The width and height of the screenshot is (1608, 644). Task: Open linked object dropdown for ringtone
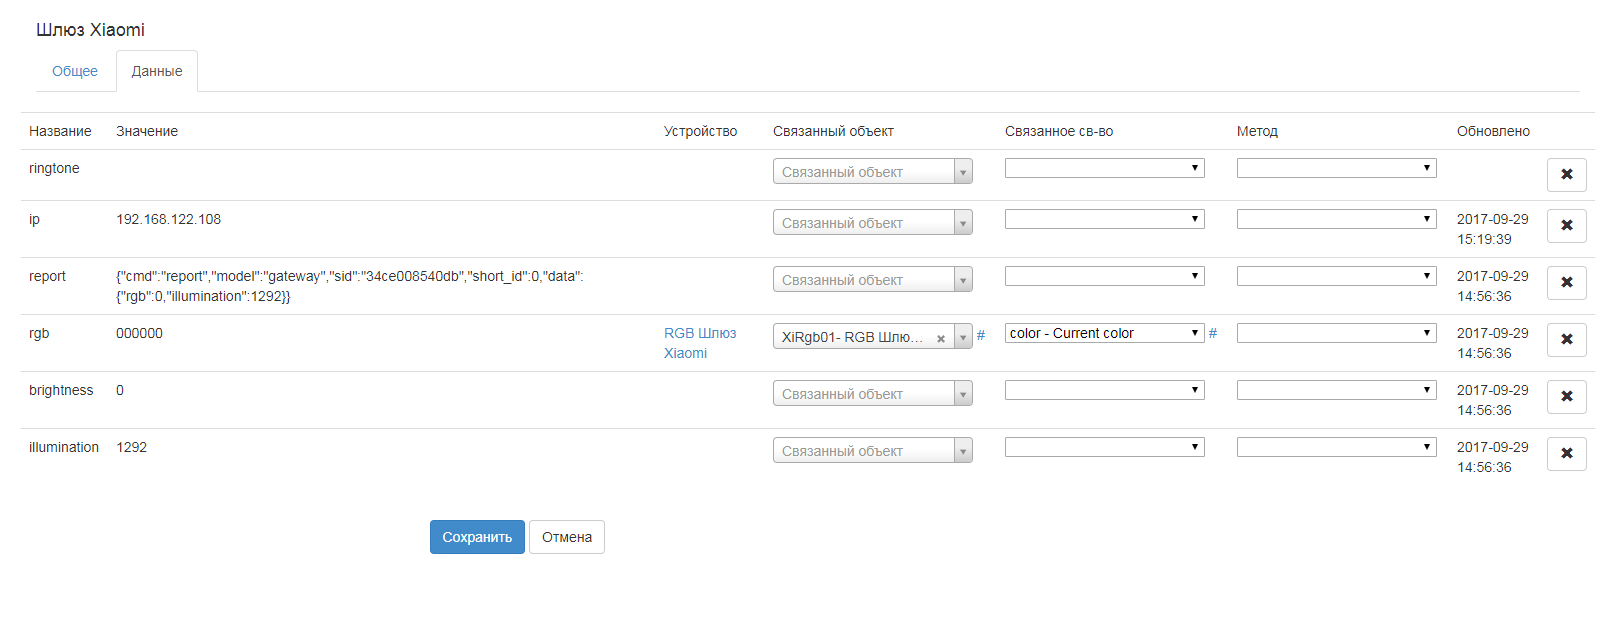(872, 172)
